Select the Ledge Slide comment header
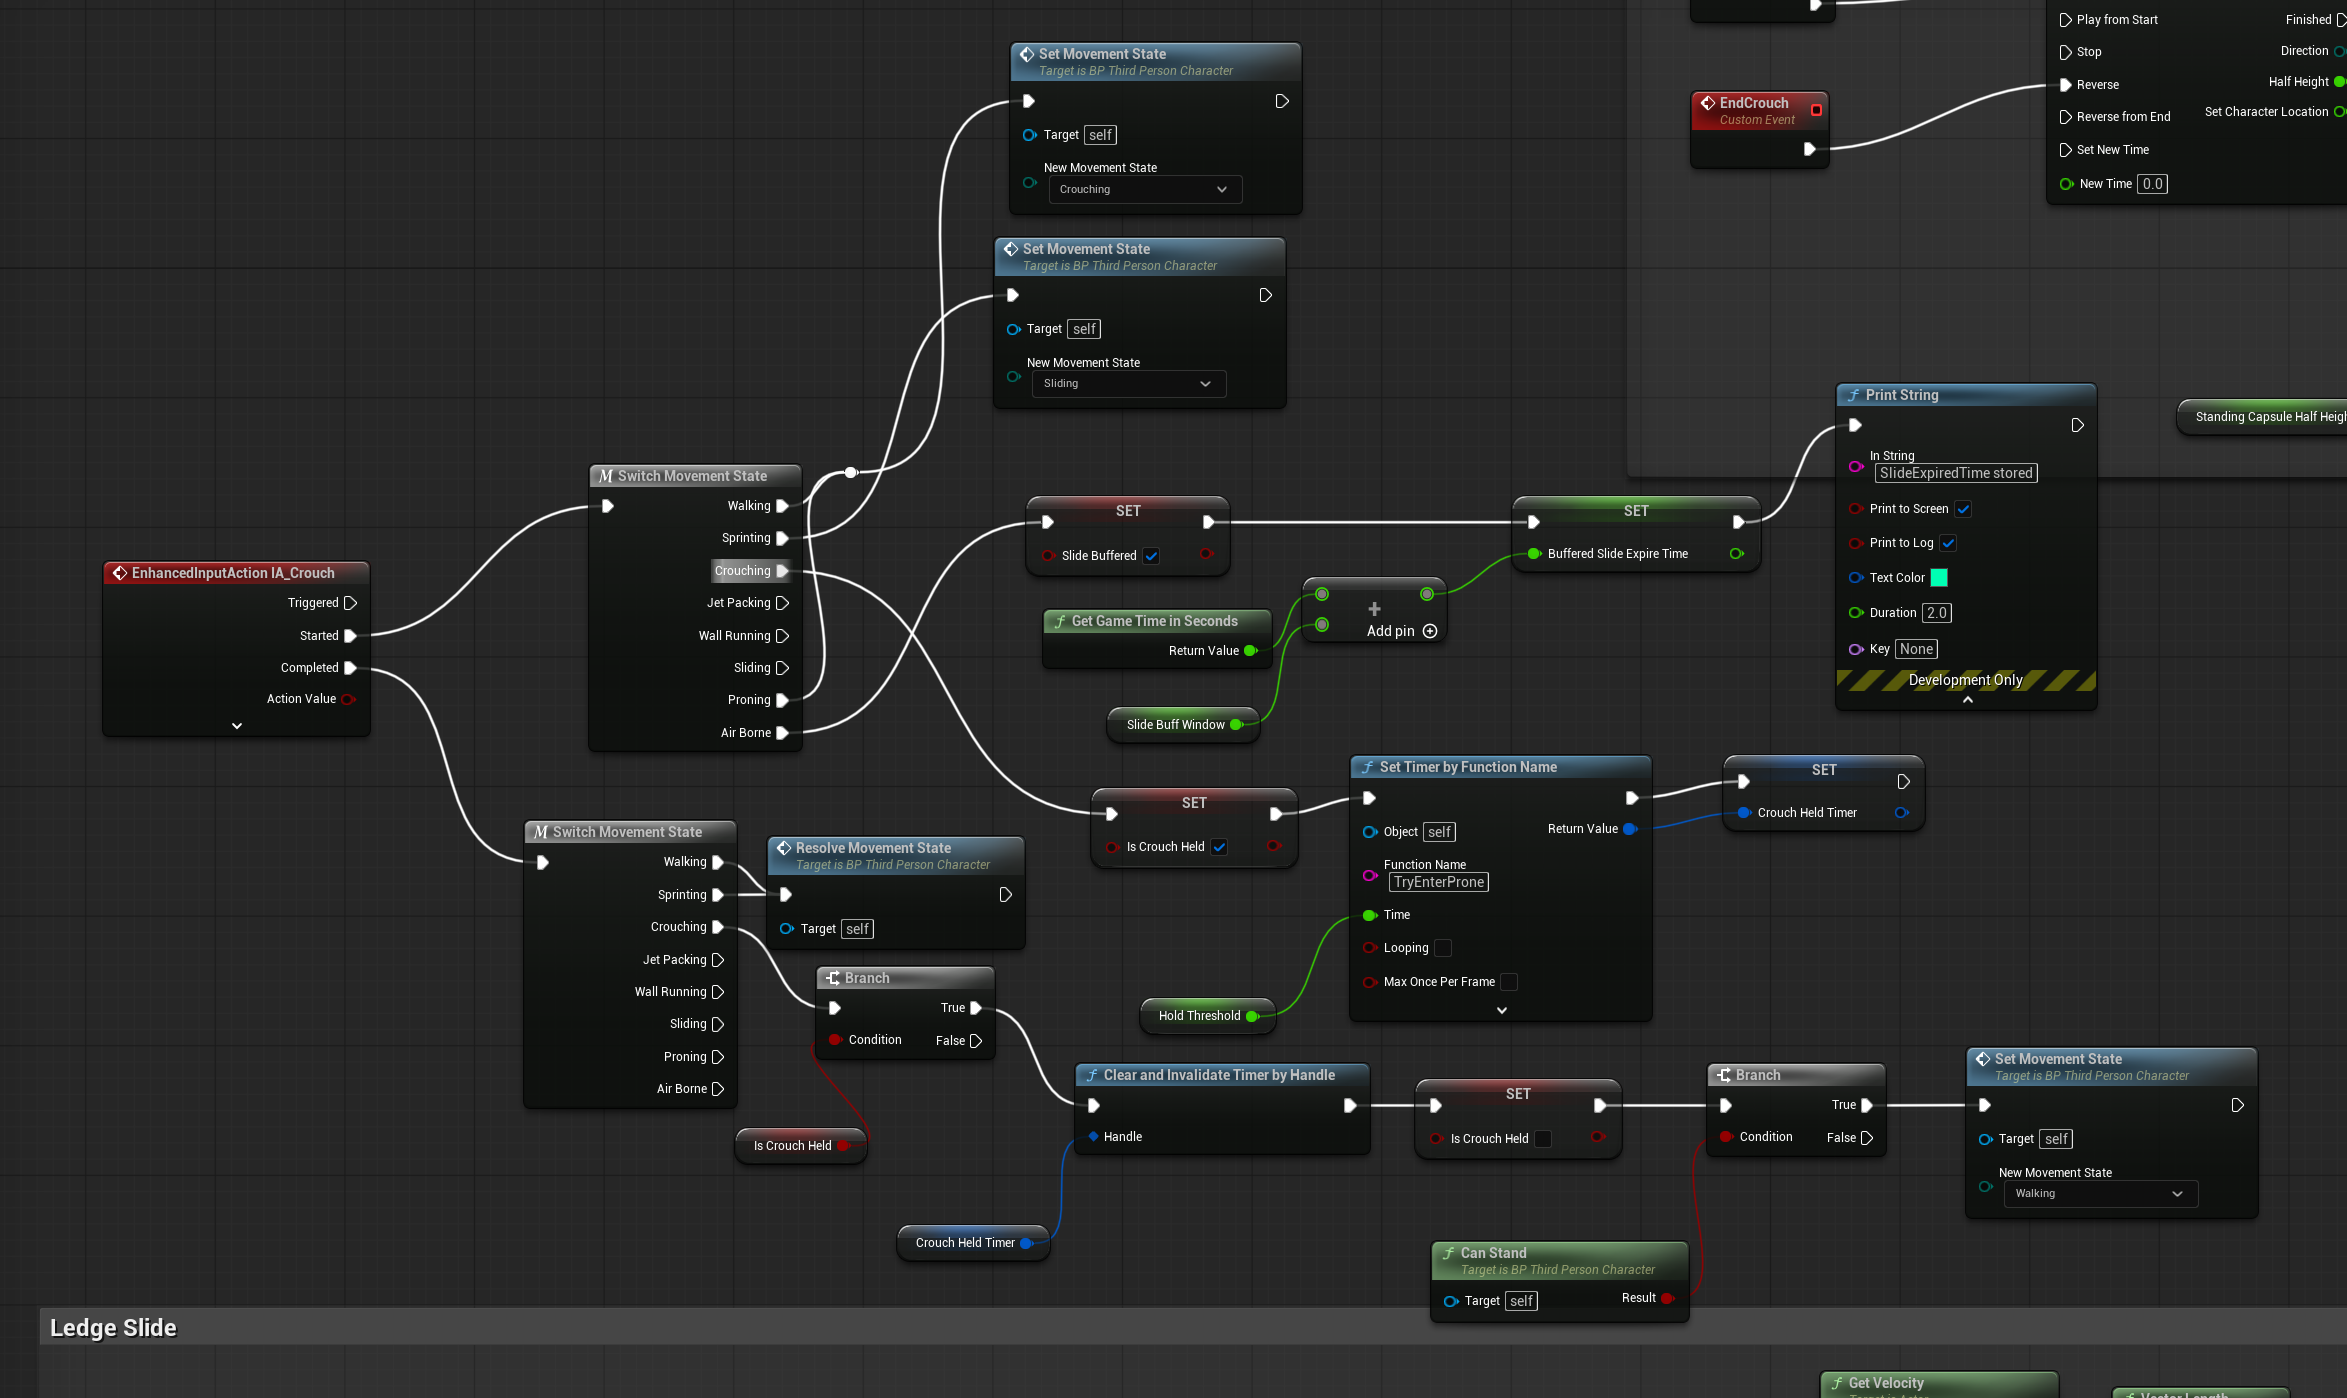The height and width of the screenshot is (1398, 2347). 113,1328
